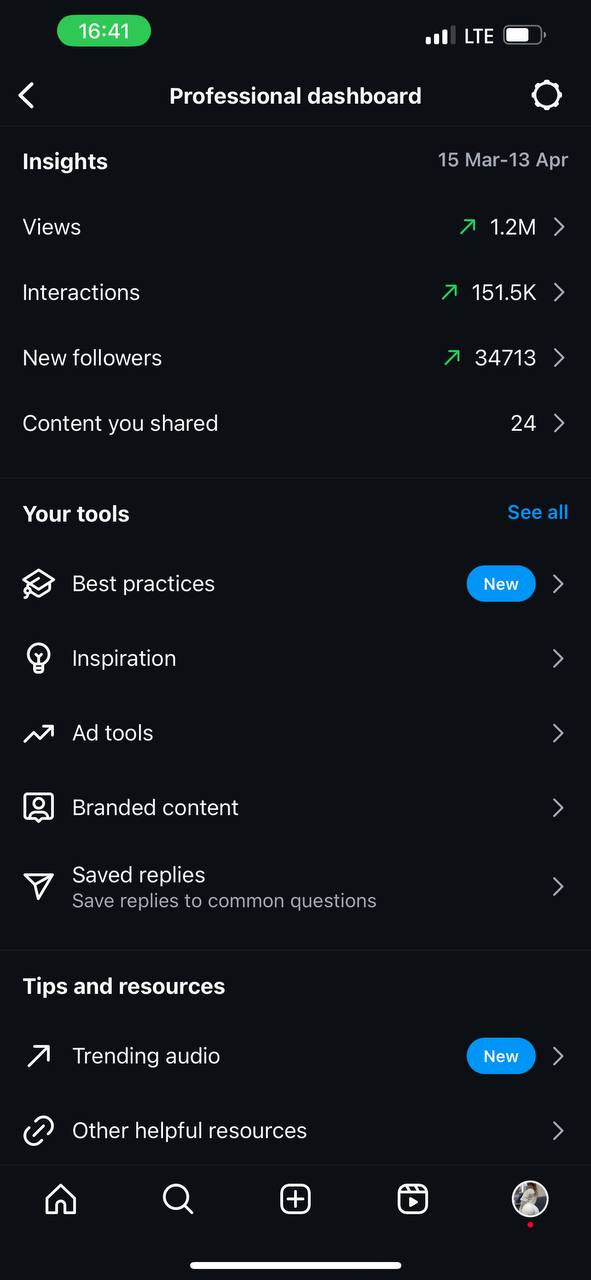Expand Views insights chevron
Screen dimensions: 591x1280
559,227
